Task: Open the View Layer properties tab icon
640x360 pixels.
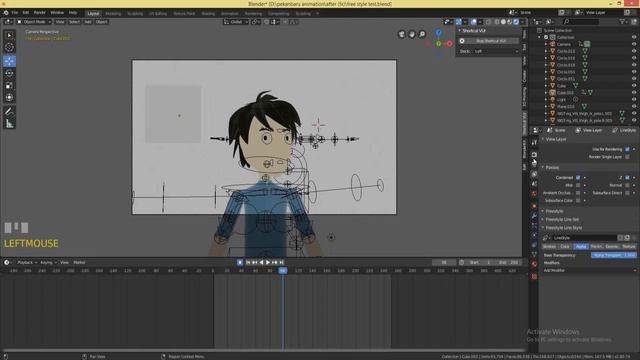Action: 534,174
